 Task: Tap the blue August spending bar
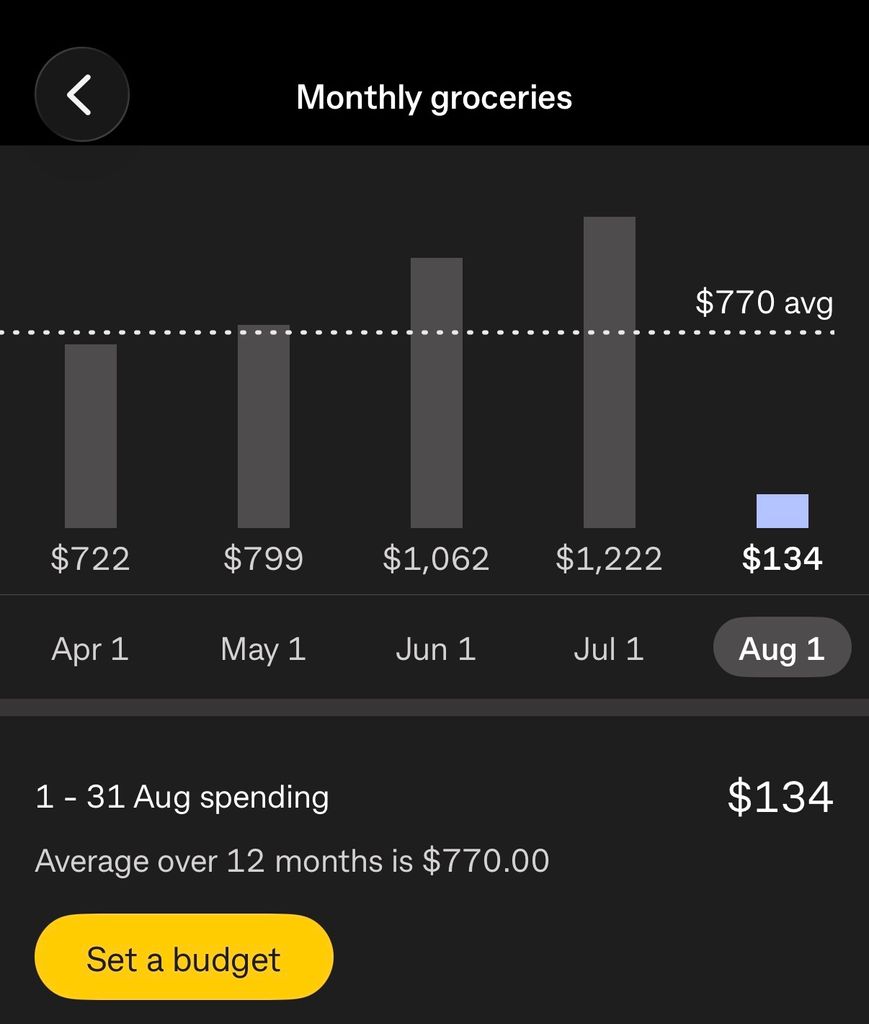click(782, 511)
